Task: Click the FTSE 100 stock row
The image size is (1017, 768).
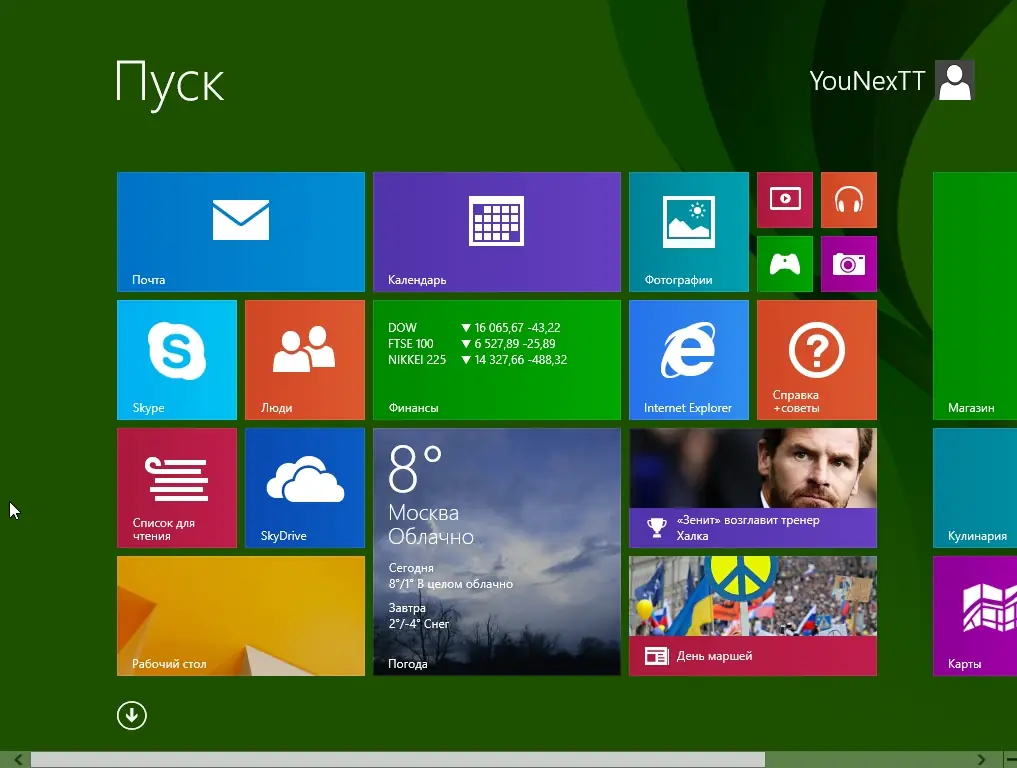Action: [472, 344]
